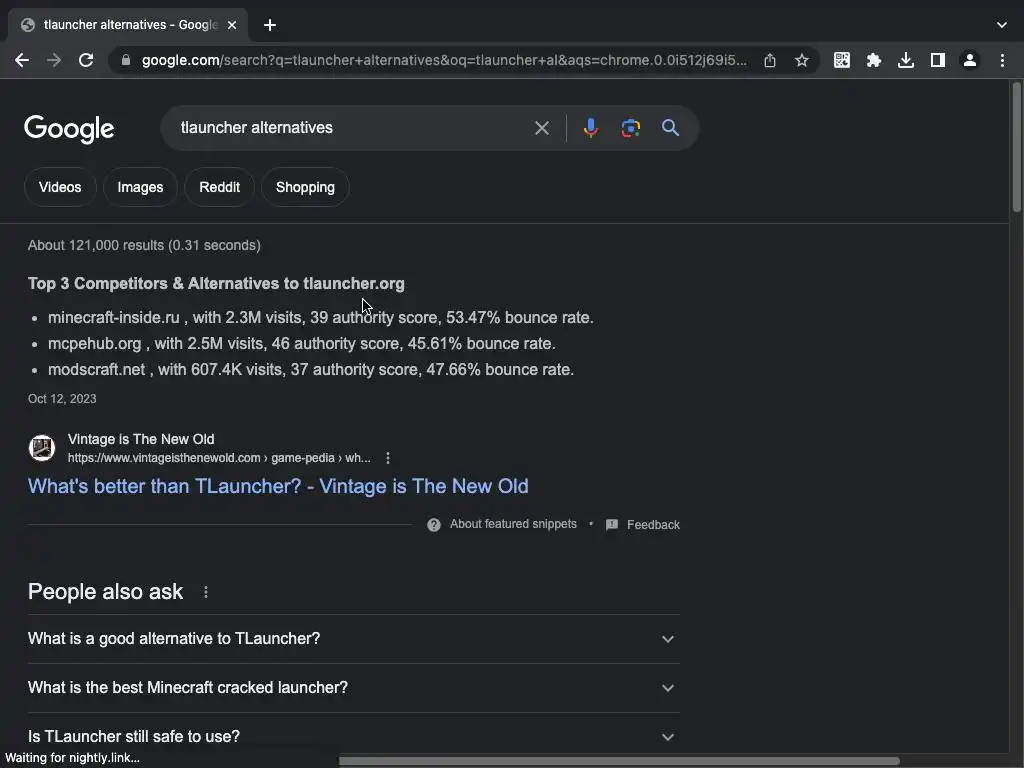Screen dimensions: 1024x768
Task: Open site info lock icon
Action: tap(126, 60)
